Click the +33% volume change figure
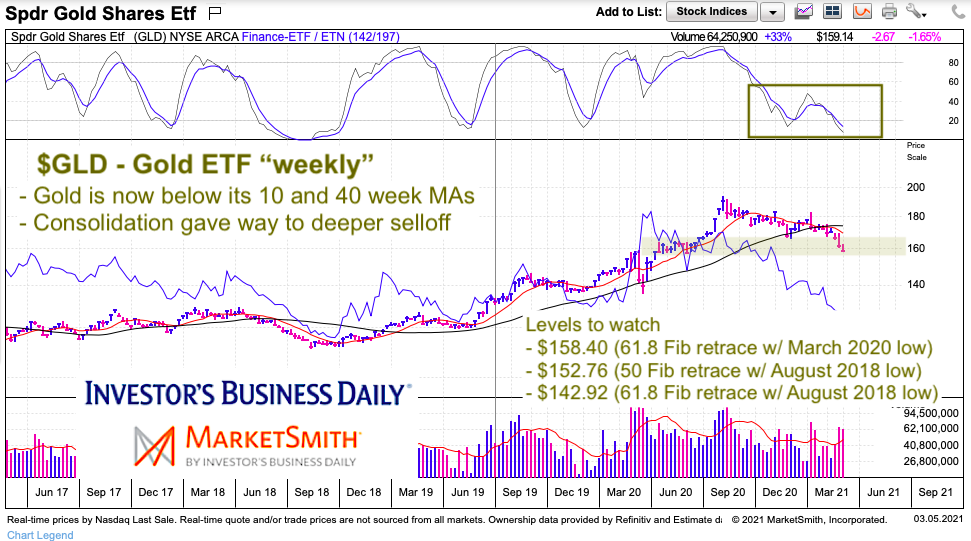 [x=778, y=37]
